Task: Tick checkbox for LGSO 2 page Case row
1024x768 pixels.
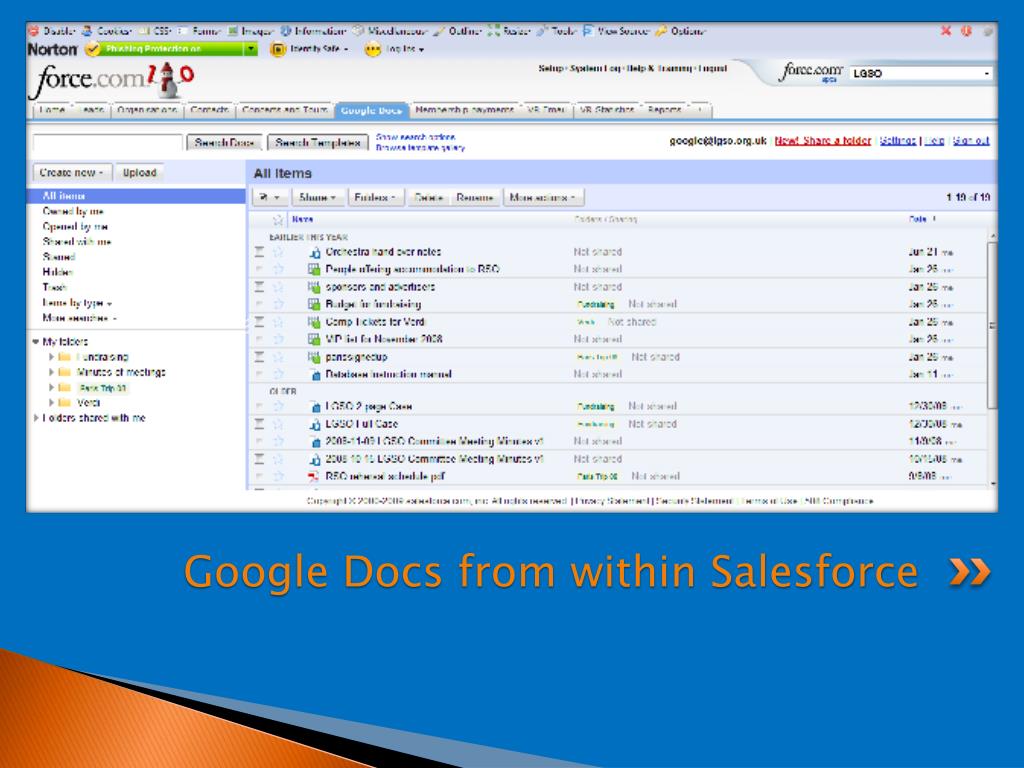Action: pyautogui.click(x=259, y=406)
